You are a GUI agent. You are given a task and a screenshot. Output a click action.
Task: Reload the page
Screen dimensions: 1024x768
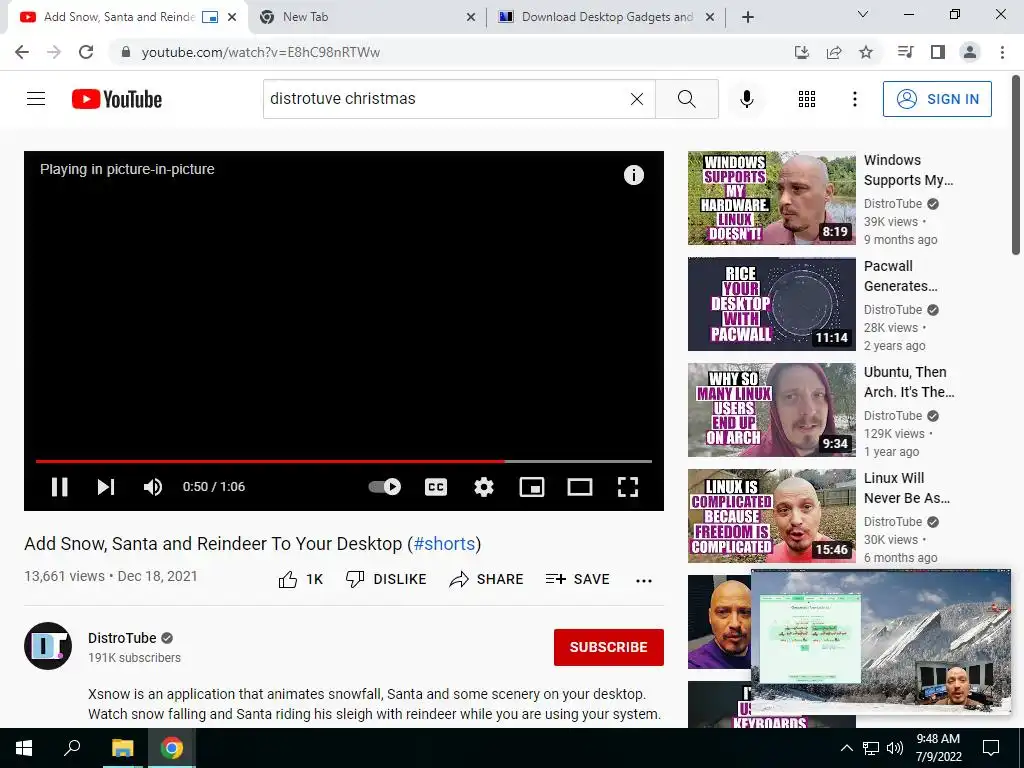point(86,52)
